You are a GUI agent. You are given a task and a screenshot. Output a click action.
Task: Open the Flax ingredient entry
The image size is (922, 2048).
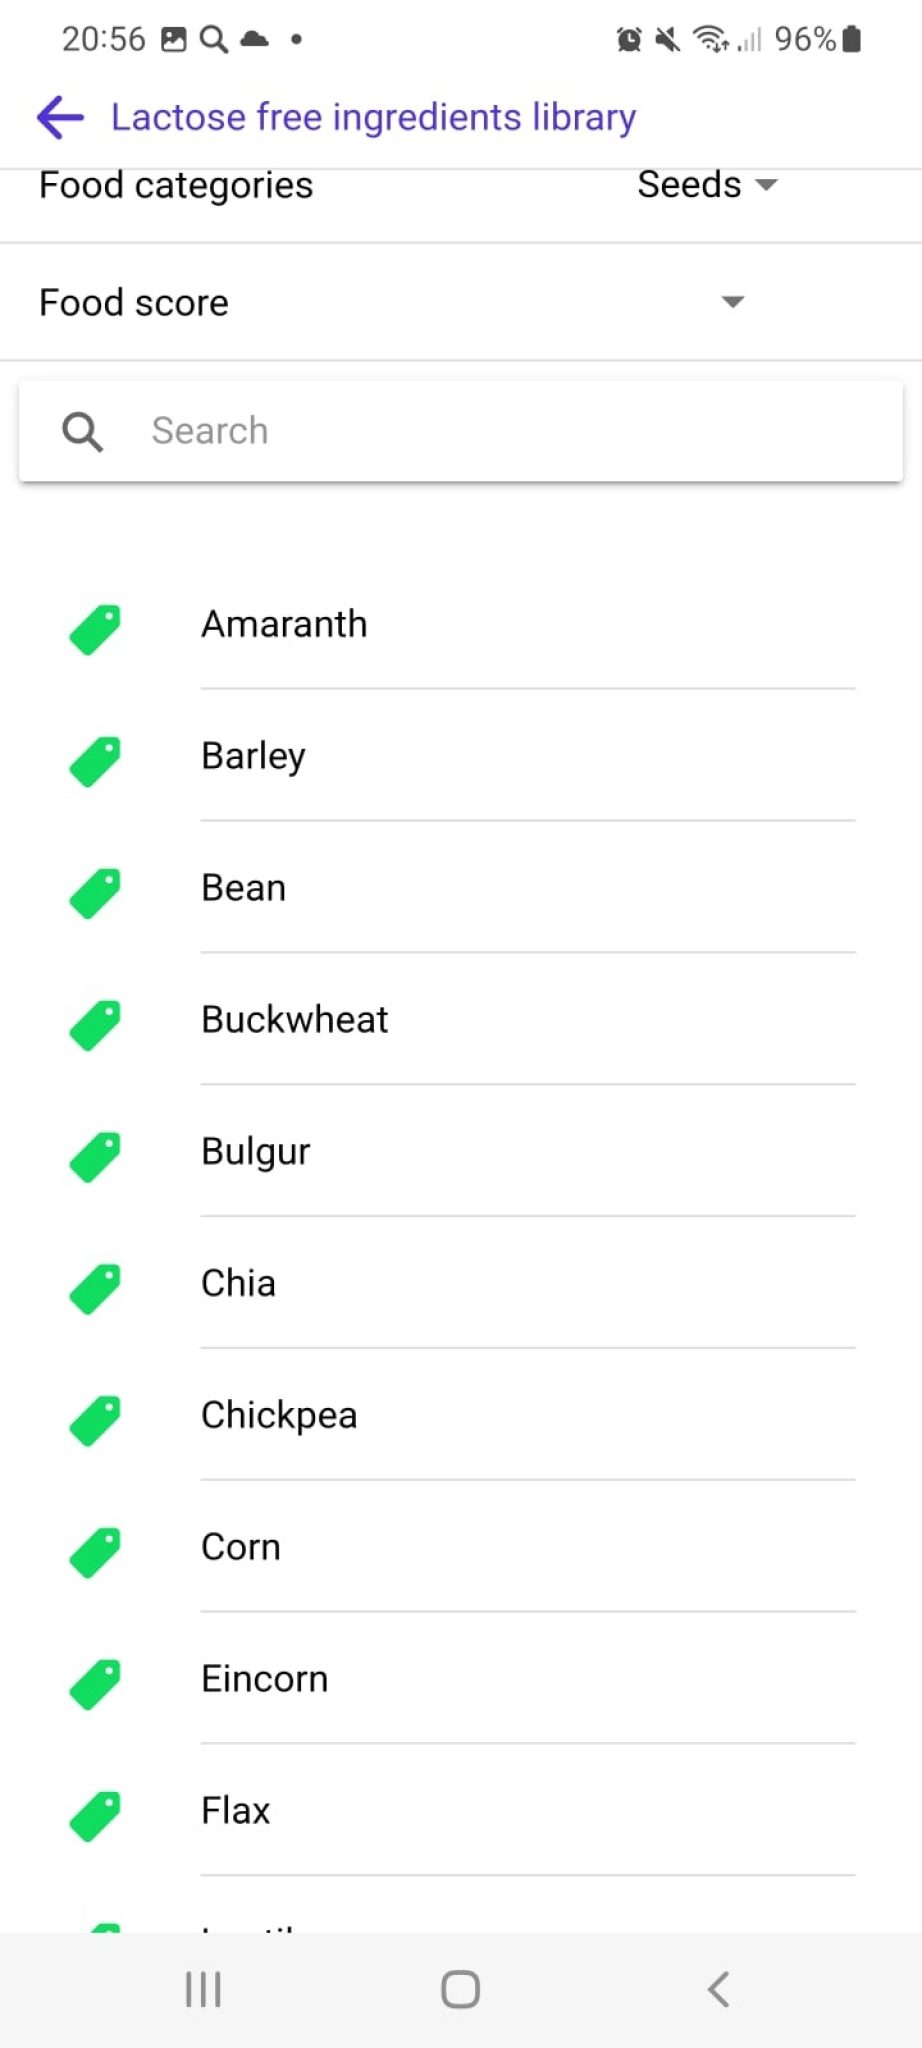pyautogui.click(x=236, y=1811)
